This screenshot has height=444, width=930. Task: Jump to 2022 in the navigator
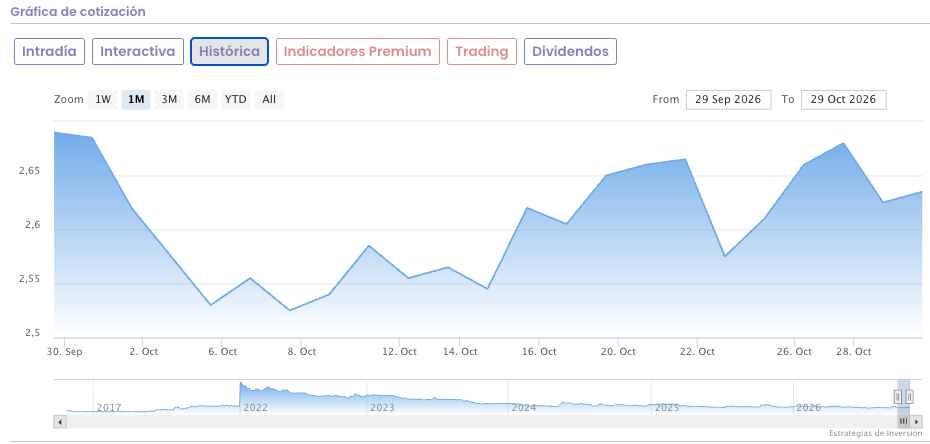click(x=256, y=408)
